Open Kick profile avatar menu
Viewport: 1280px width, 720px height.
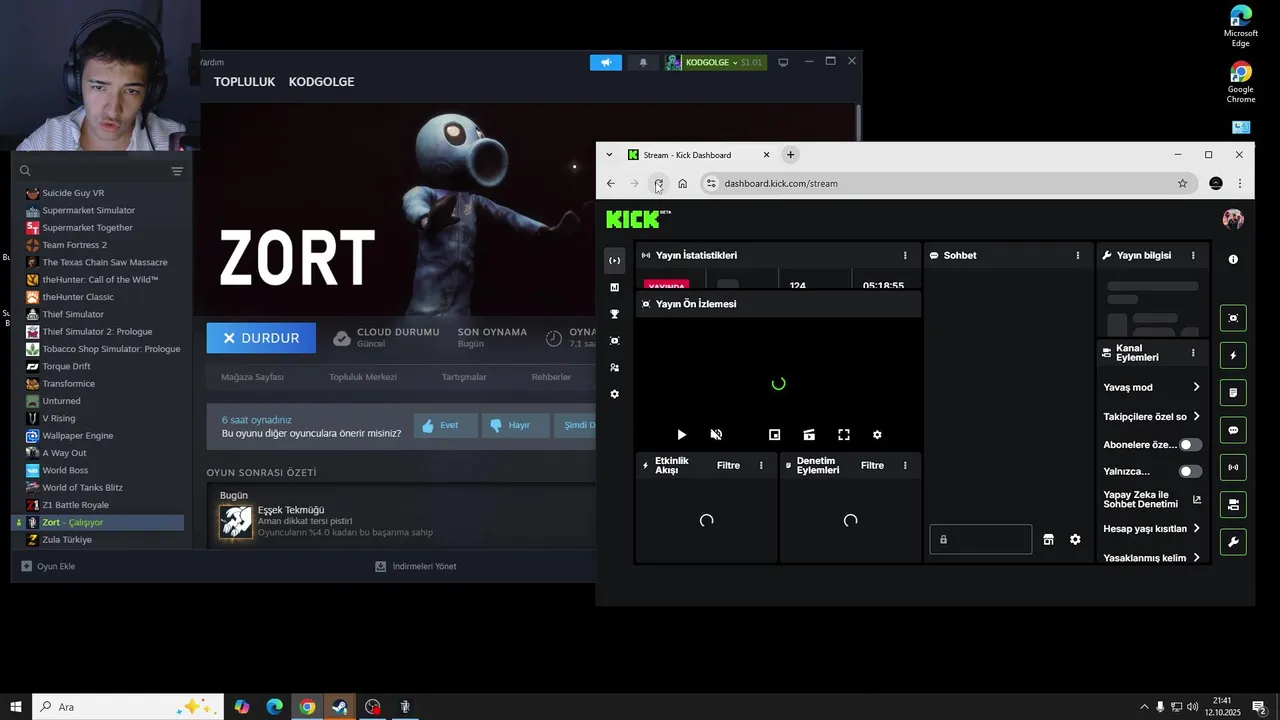click(x=1233, y=219)
